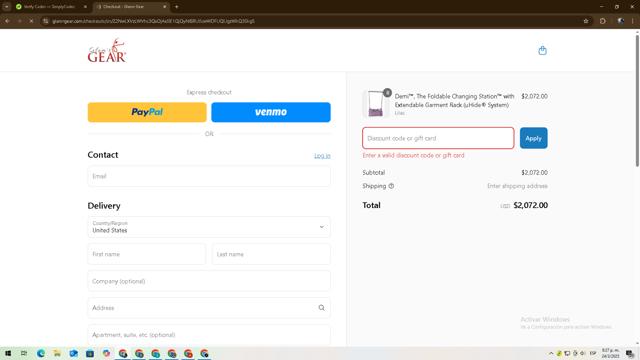Screen dimensions: 640x360
Task: Launch Microsoft Edge from the taskbar
Action: point(41,353)
